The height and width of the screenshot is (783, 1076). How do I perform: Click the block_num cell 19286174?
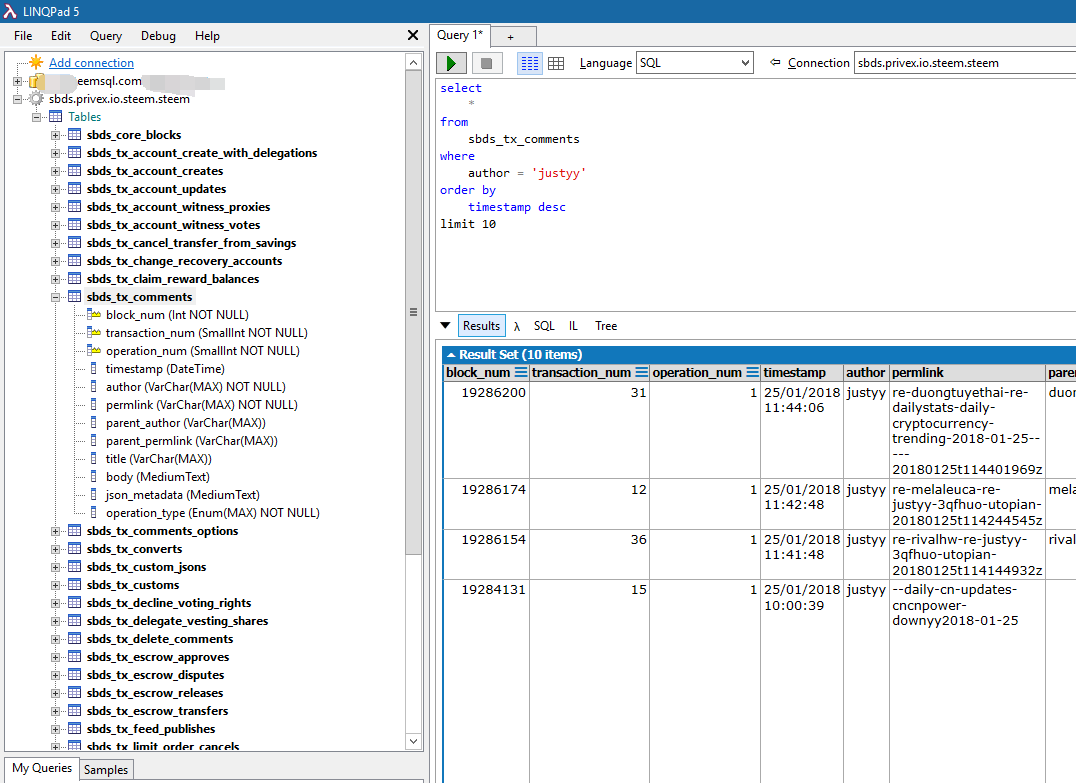point(486,504)
